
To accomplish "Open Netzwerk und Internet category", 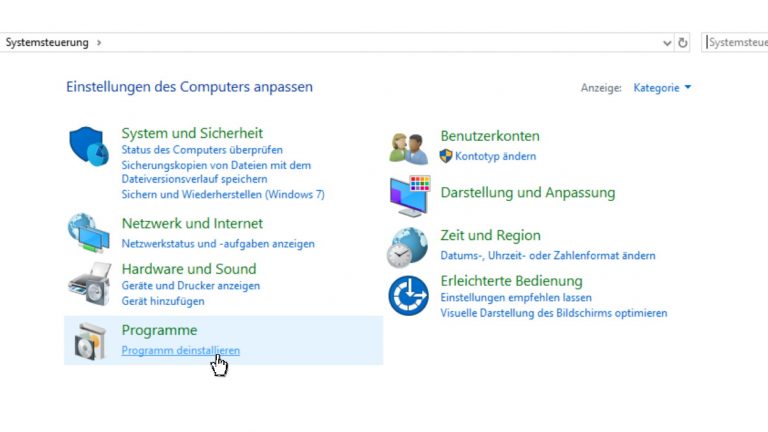I will tap(192, 223).
